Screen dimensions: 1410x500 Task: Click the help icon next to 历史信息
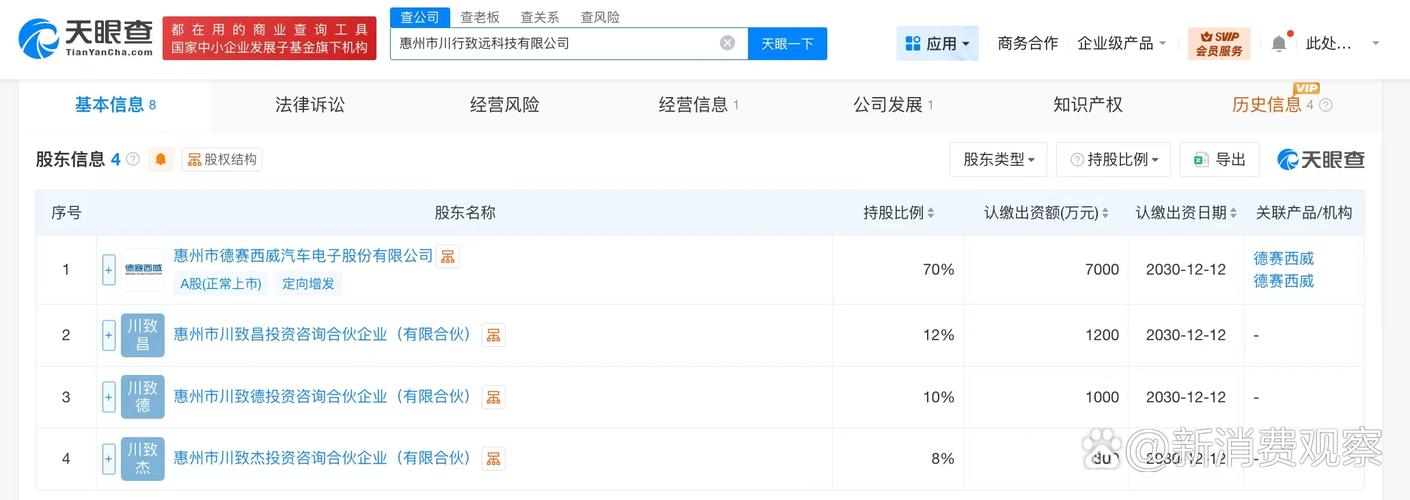pyautogui.click(x=1326, y=105)
